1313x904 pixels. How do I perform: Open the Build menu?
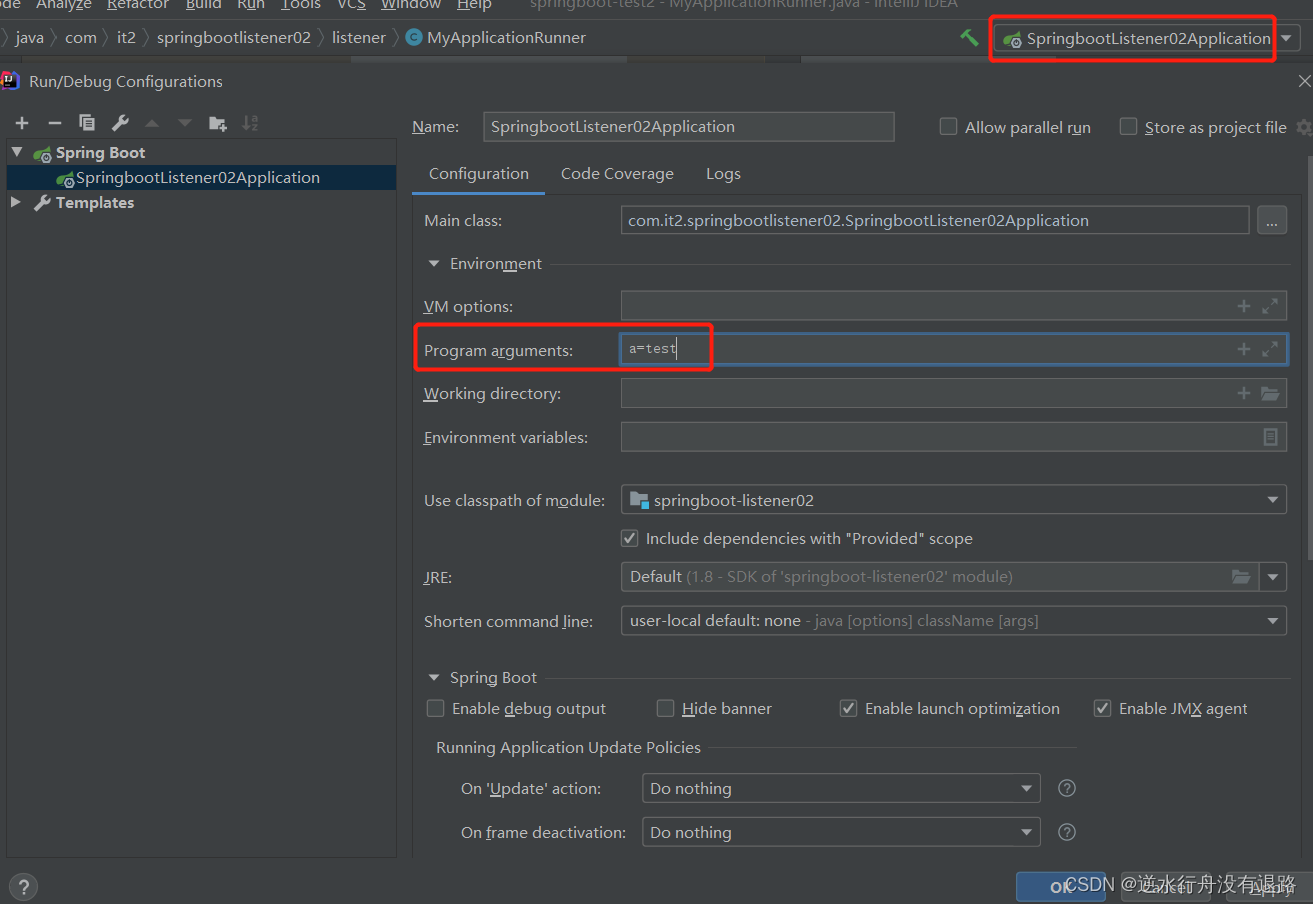point(203,5)
